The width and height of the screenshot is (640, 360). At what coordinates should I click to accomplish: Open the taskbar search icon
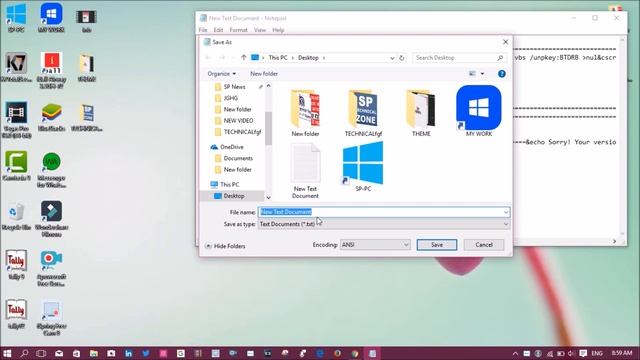[24, 353]
